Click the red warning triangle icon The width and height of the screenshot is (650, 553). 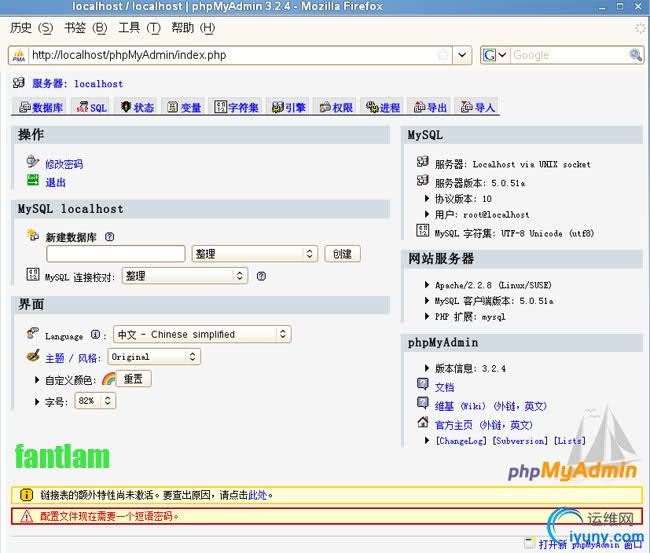(x=26, y=516)
